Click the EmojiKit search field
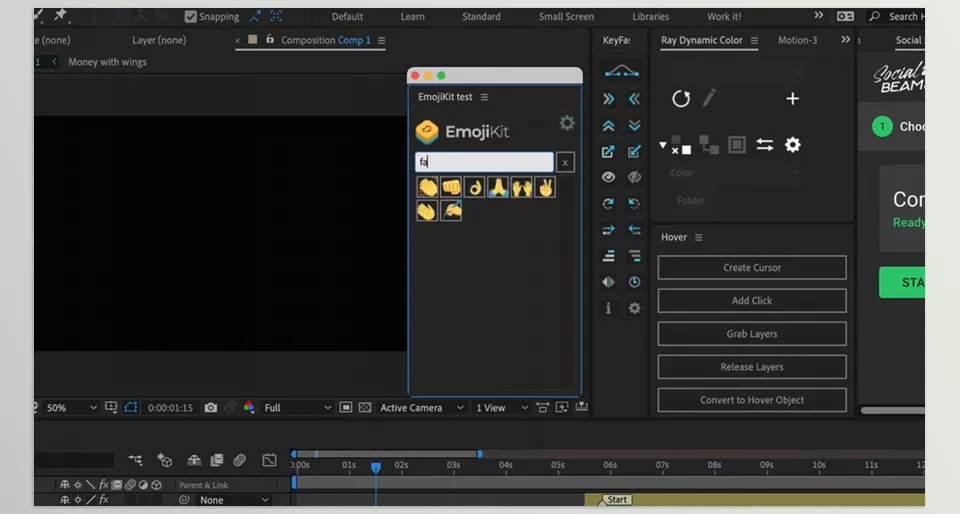 point(484,162)
